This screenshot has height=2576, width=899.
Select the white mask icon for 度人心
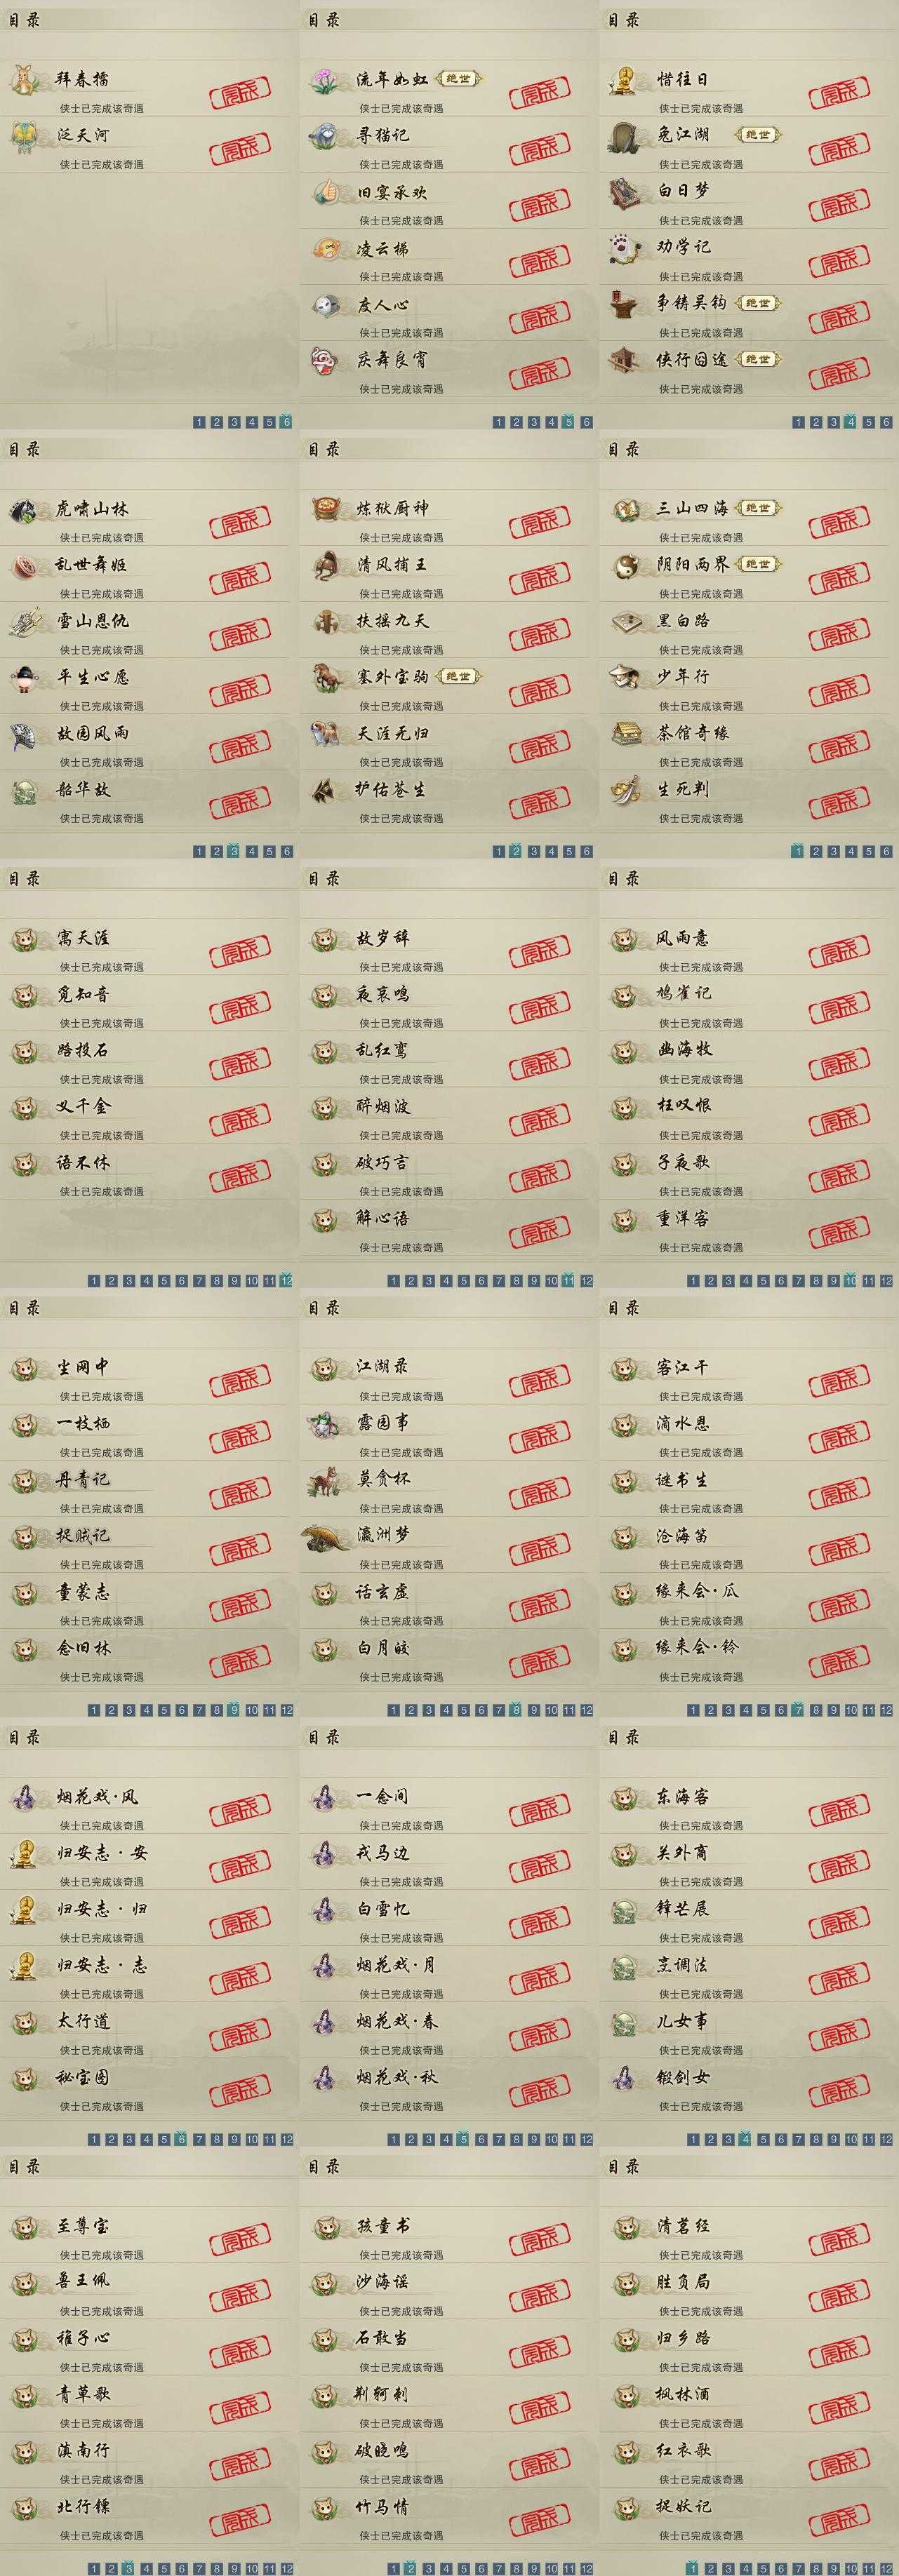tap(324, 305)
